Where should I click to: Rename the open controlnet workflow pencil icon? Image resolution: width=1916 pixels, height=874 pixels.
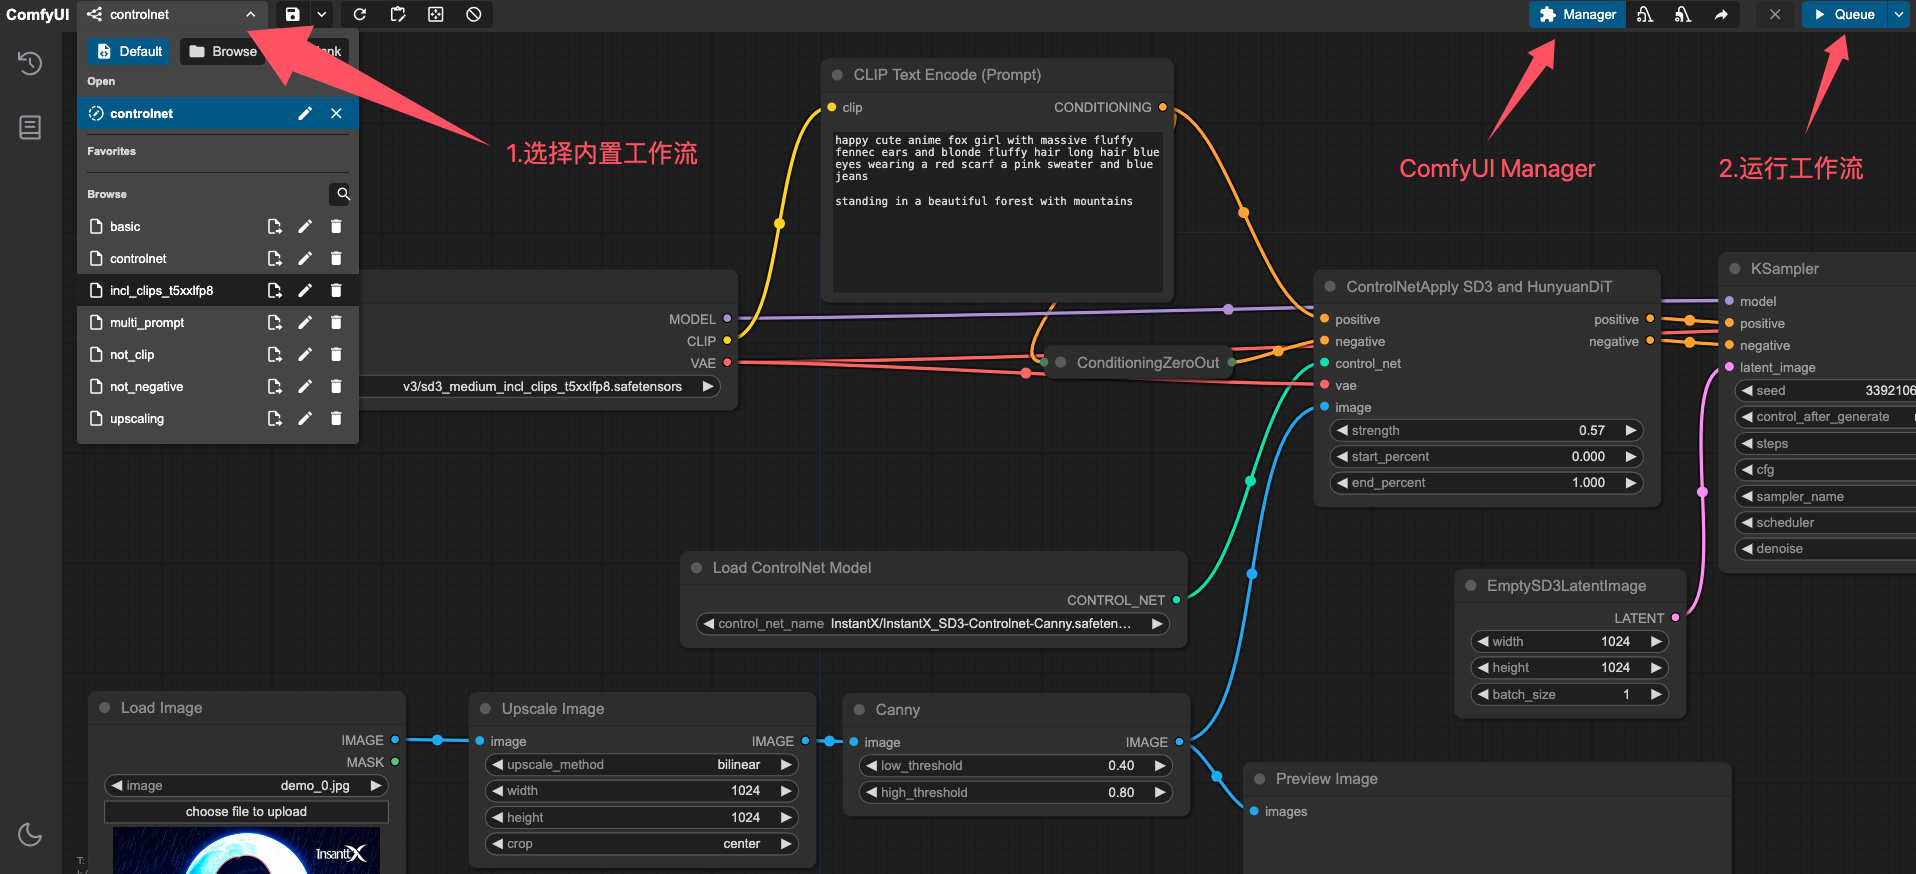[x=305, y=113]
